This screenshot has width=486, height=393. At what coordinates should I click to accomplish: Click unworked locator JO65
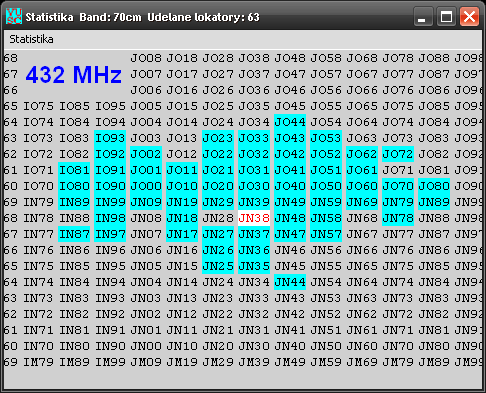(x=362, y=106)
